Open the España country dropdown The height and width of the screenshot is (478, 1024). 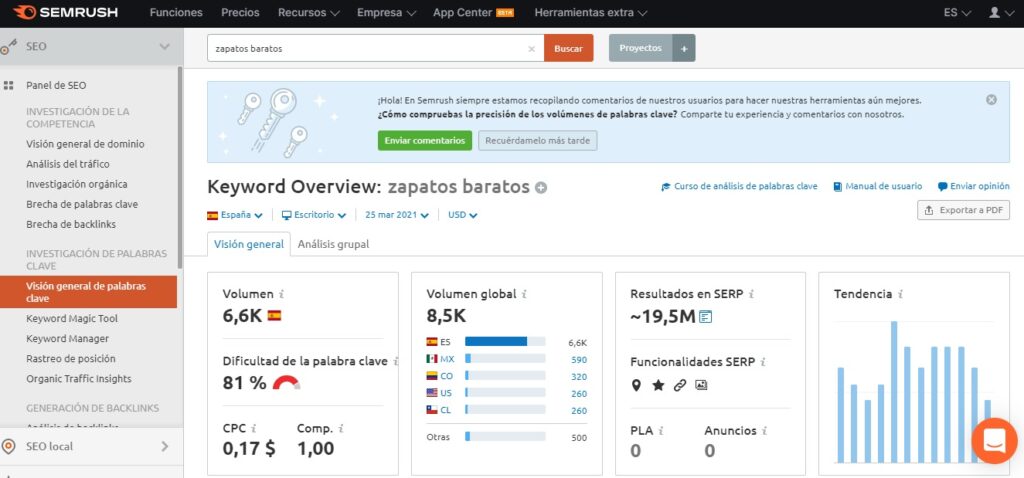click(235, 215)
